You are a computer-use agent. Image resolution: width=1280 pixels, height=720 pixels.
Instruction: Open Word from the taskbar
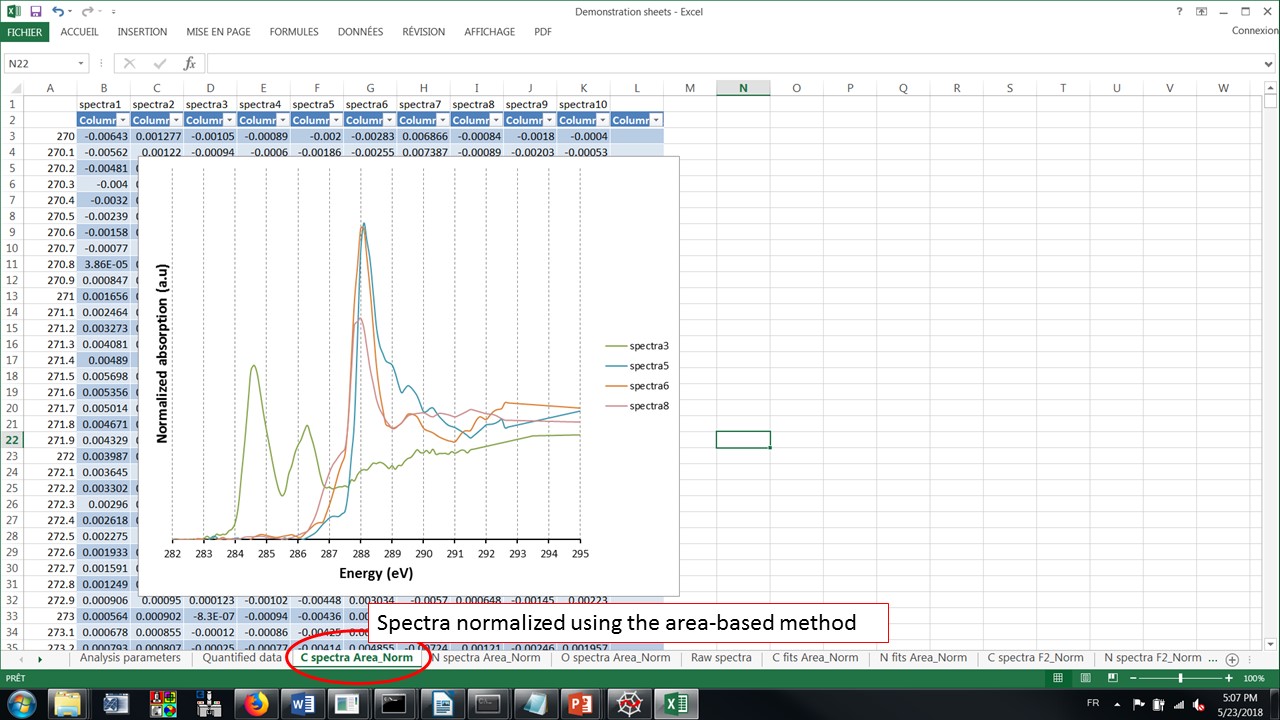point(302,704)
